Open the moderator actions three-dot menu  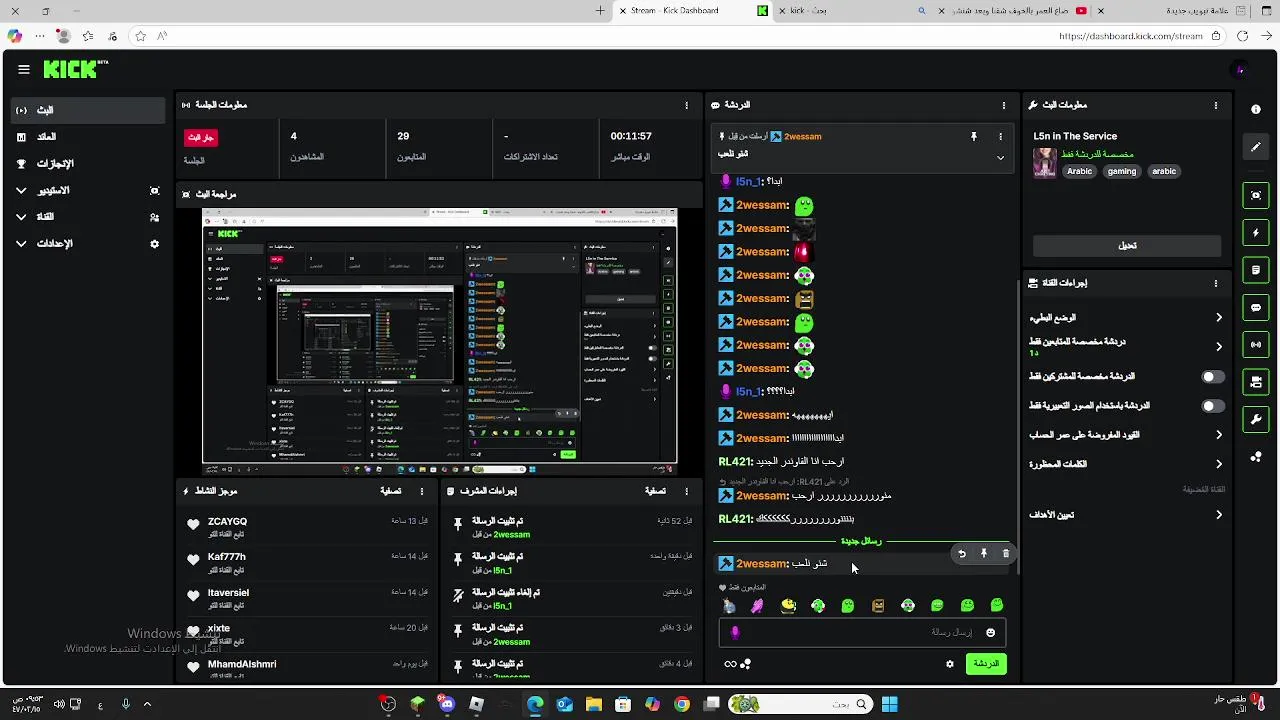tap(686, 491)
